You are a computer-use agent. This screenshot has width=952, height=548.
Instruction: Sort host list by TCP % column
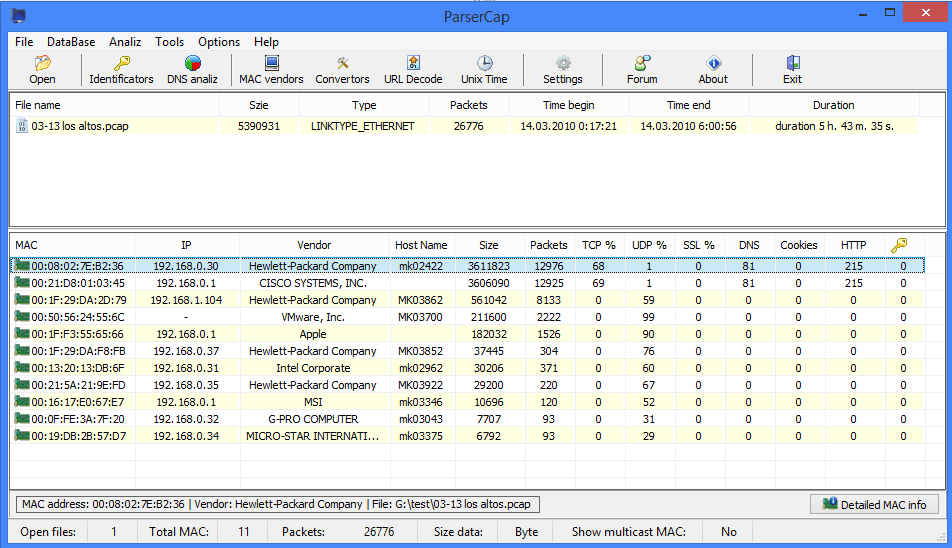[599, 245]
